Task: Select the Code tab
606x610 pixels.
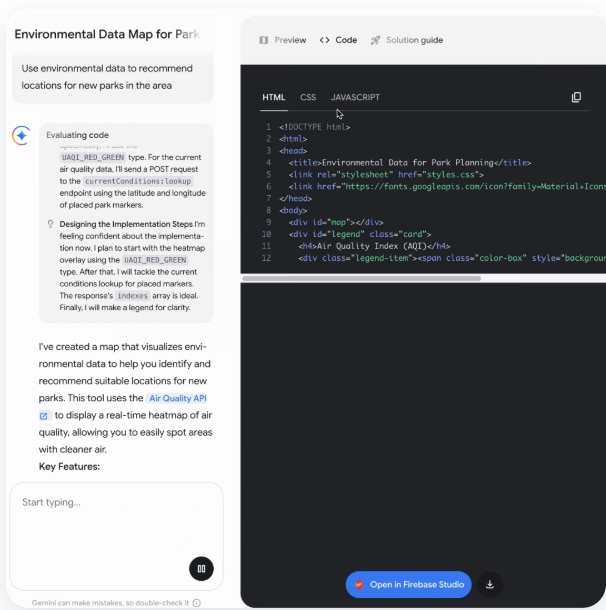Action: point(338,40)
